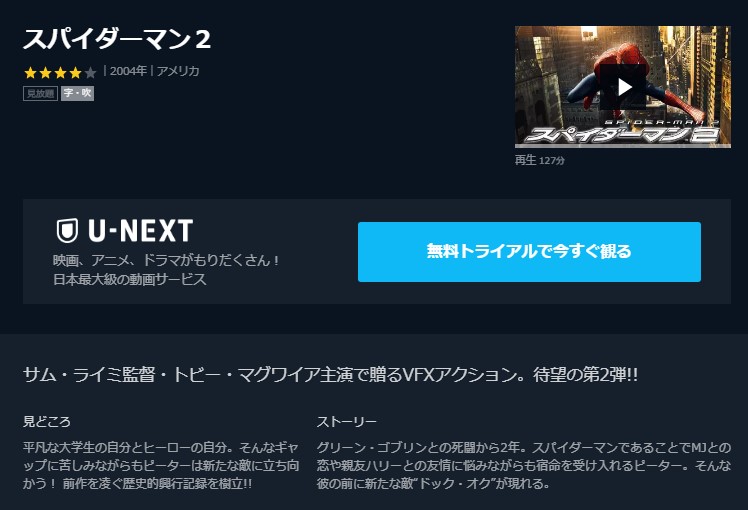Click the second yellow rating star

(45, 73)
